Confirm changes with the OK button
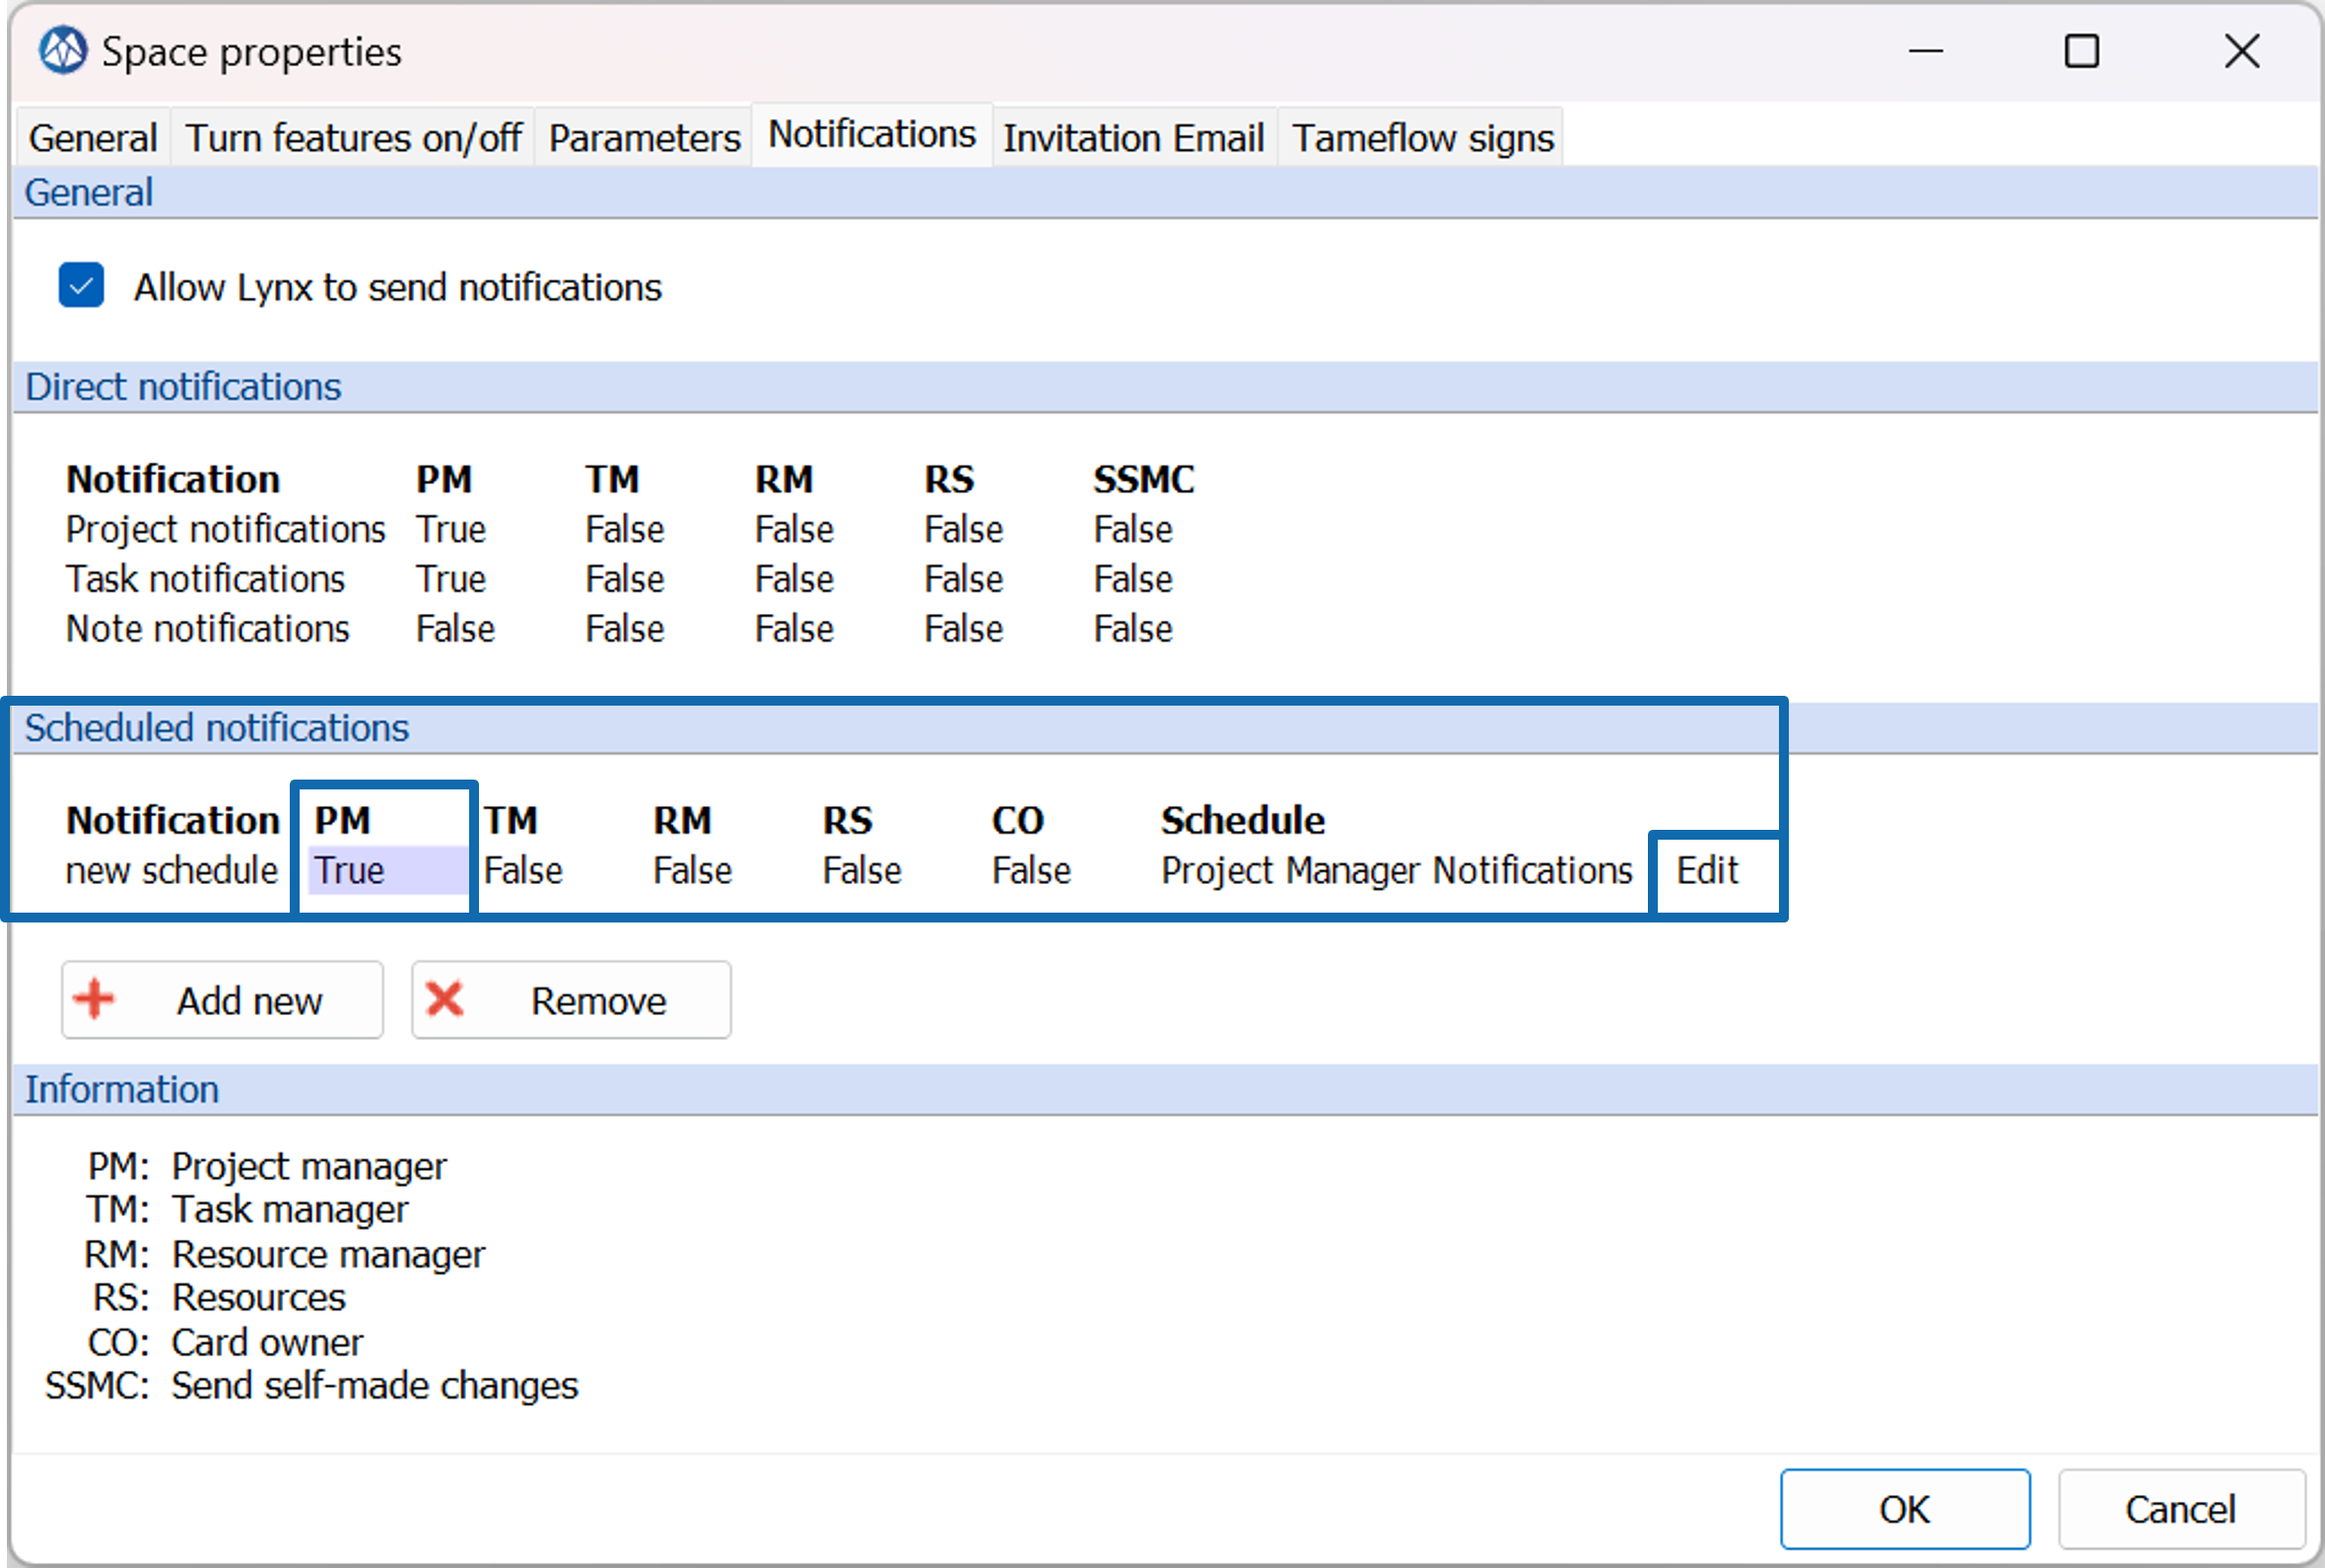Image resolution: width=2325 pixels, height=1568 pixels. [1904, 1509]
